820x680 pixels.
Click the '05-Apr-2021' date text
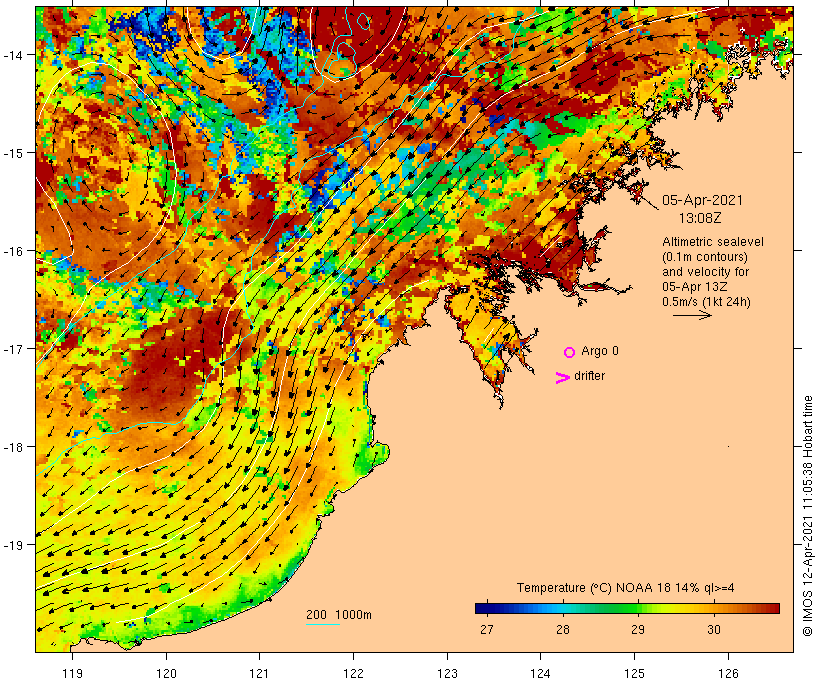pos(702,200)
